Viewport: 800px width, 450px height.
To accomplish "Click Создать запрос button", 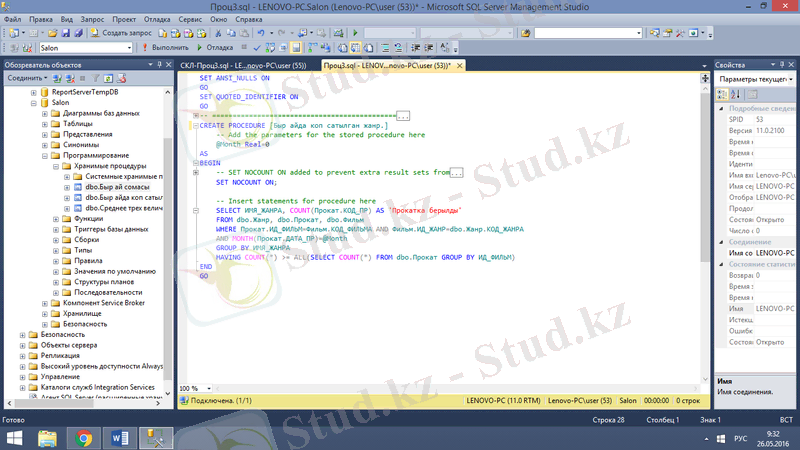I will [121, 33].
